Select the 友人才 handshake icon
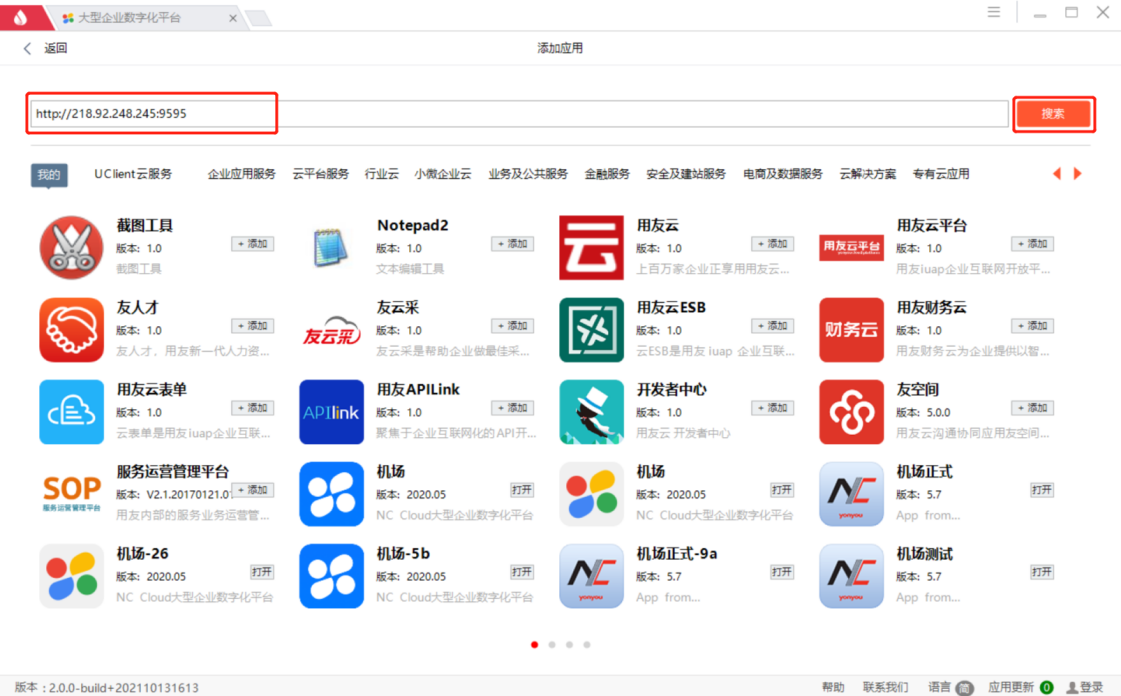The height and width of the screenshot is (696, 1121). pos(71,329)
